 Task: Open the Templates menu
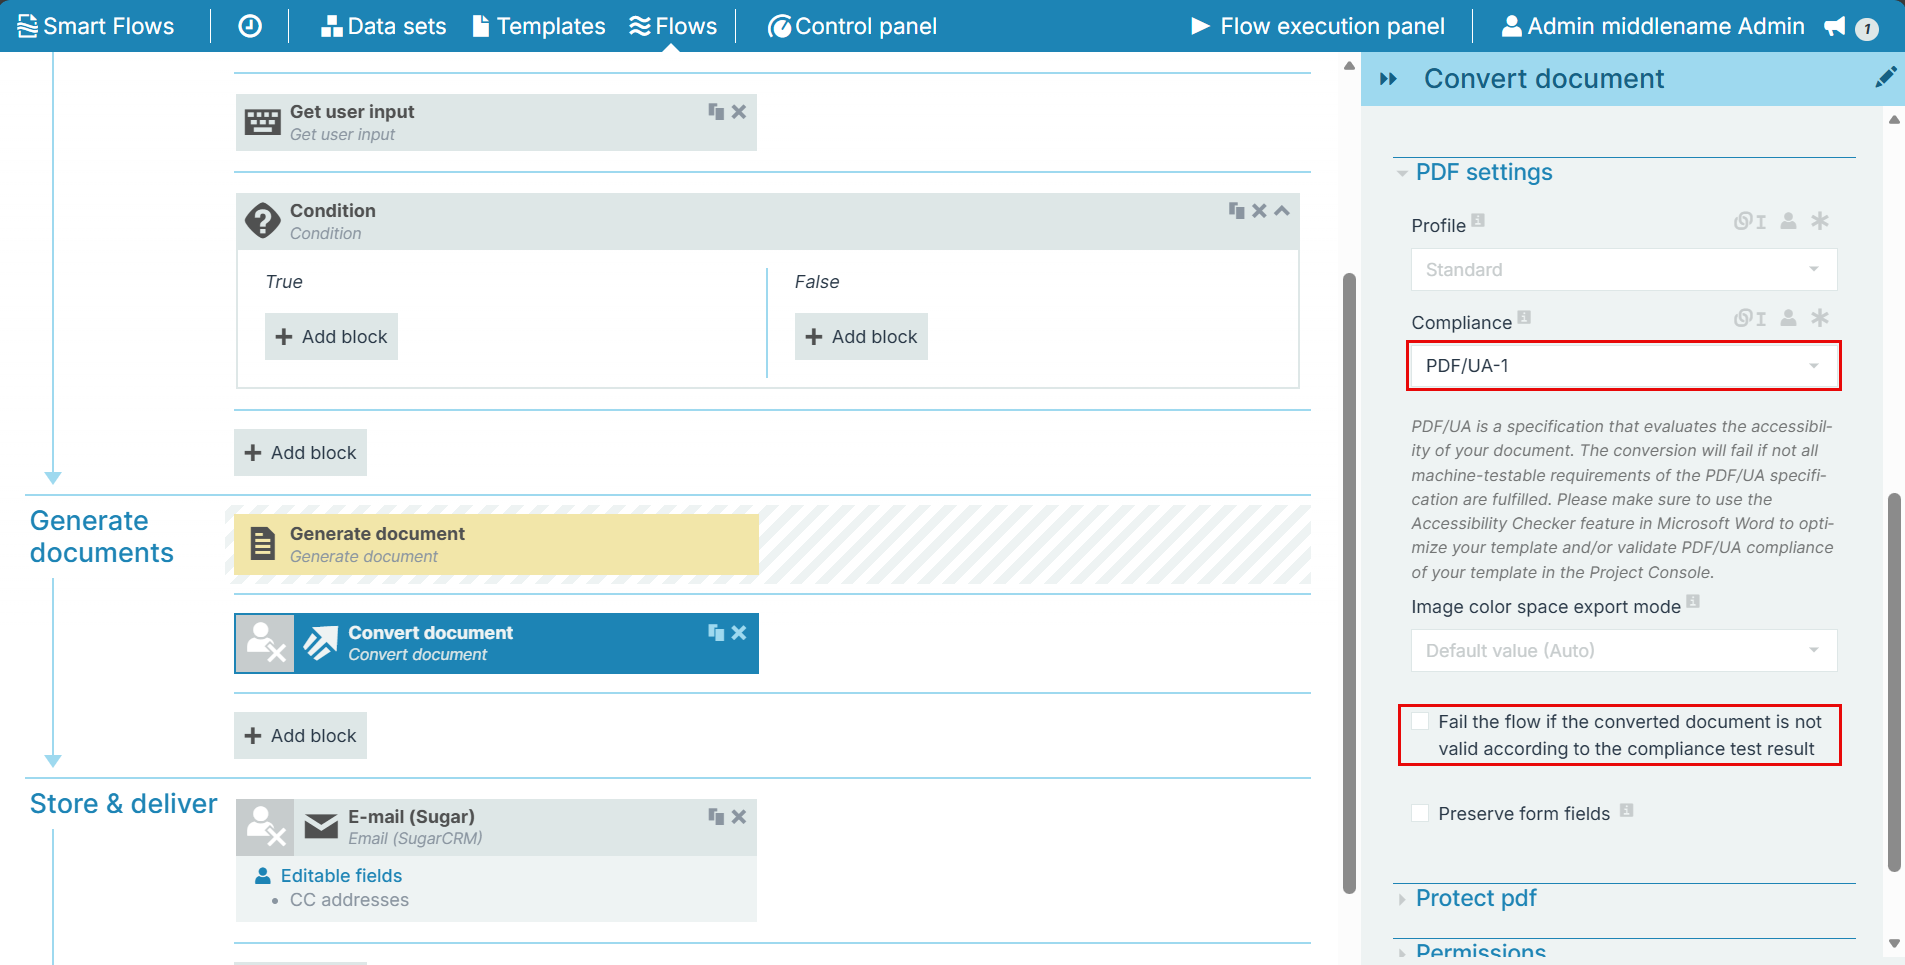(539, 26)
